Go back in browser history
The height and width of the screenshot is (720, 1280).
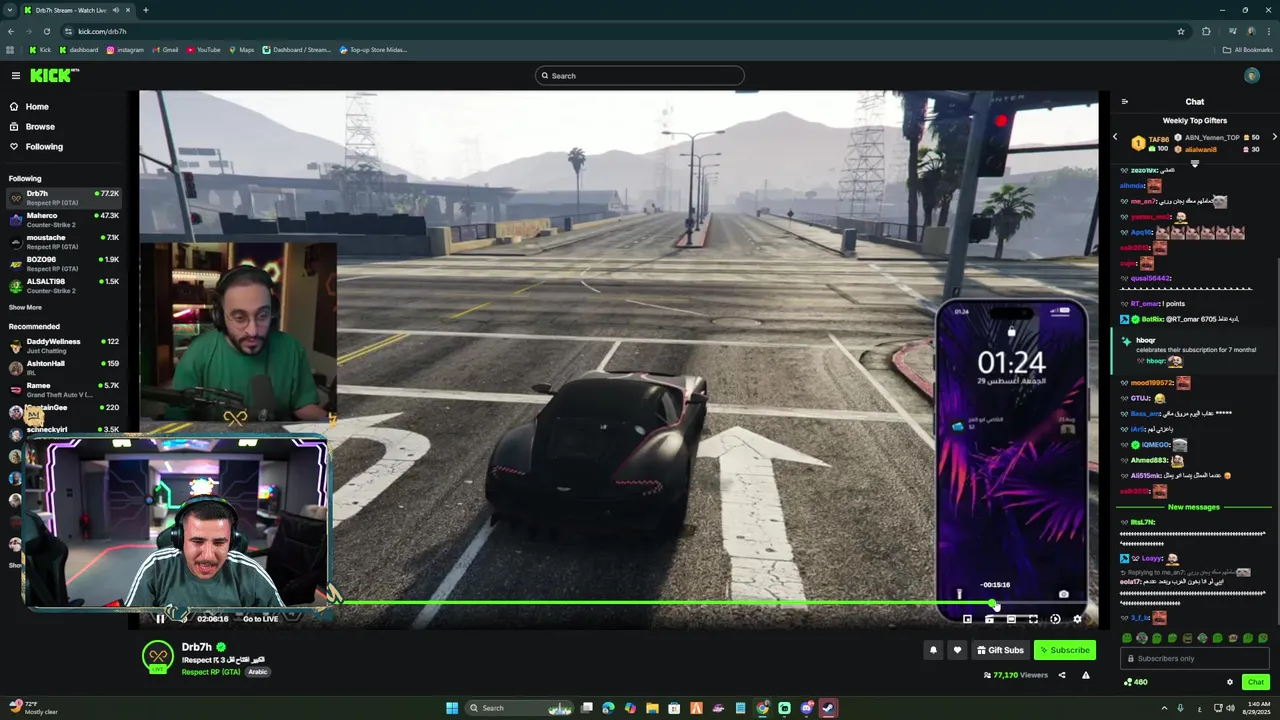pyautogui.click(x=11, y=31)
